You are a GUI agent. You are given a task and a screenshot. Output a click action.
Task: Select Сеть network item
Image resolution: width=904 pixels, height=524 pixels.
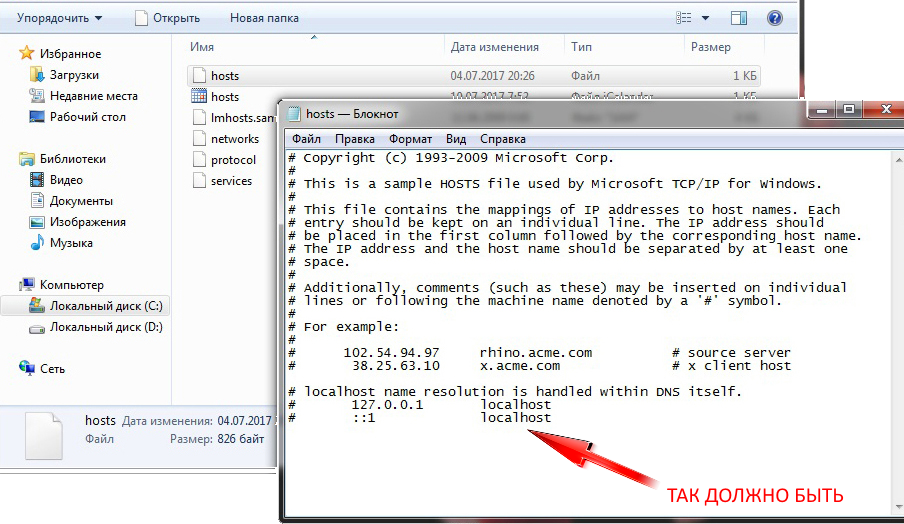(42, 369)
